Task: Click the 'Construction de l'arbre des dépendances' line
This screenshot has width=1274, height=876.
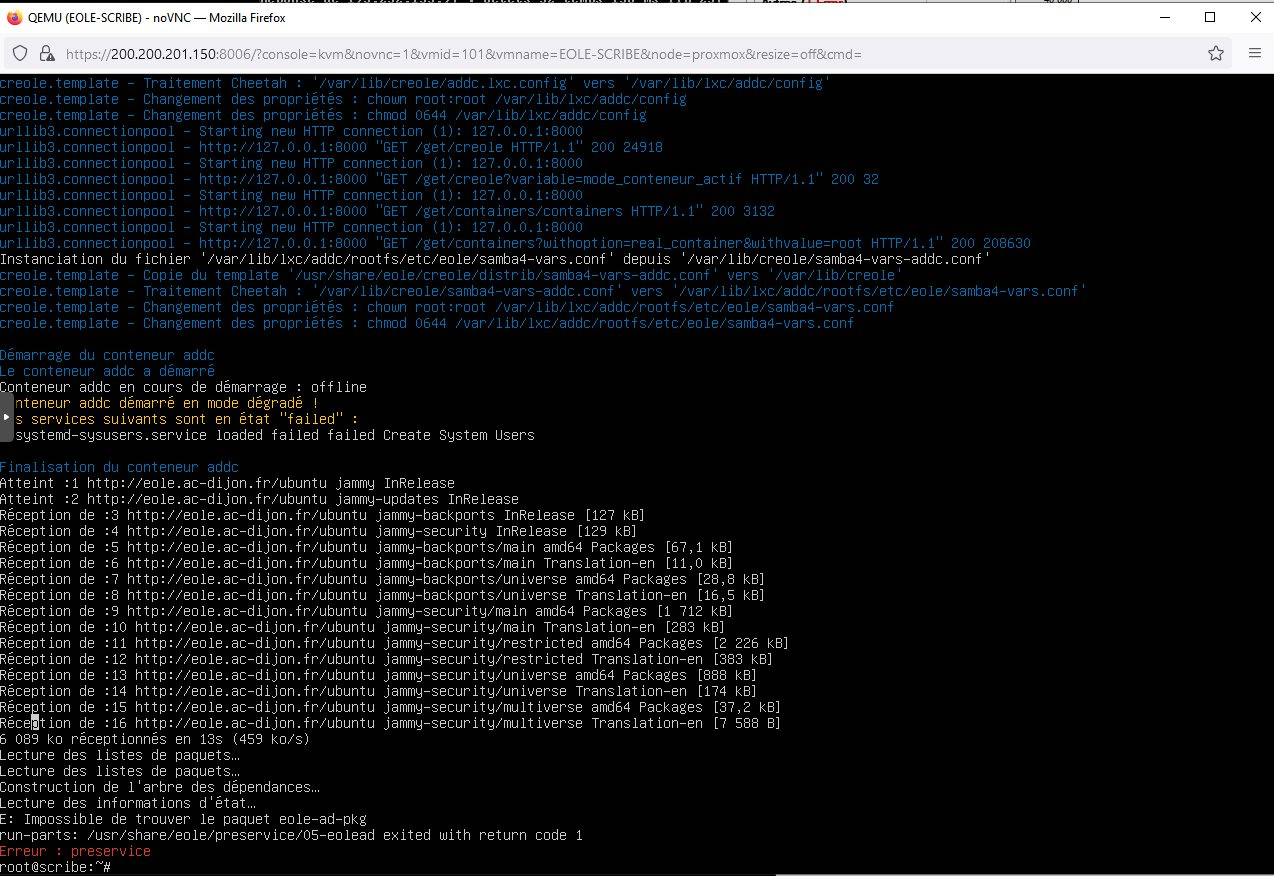Action: point(160,787)
